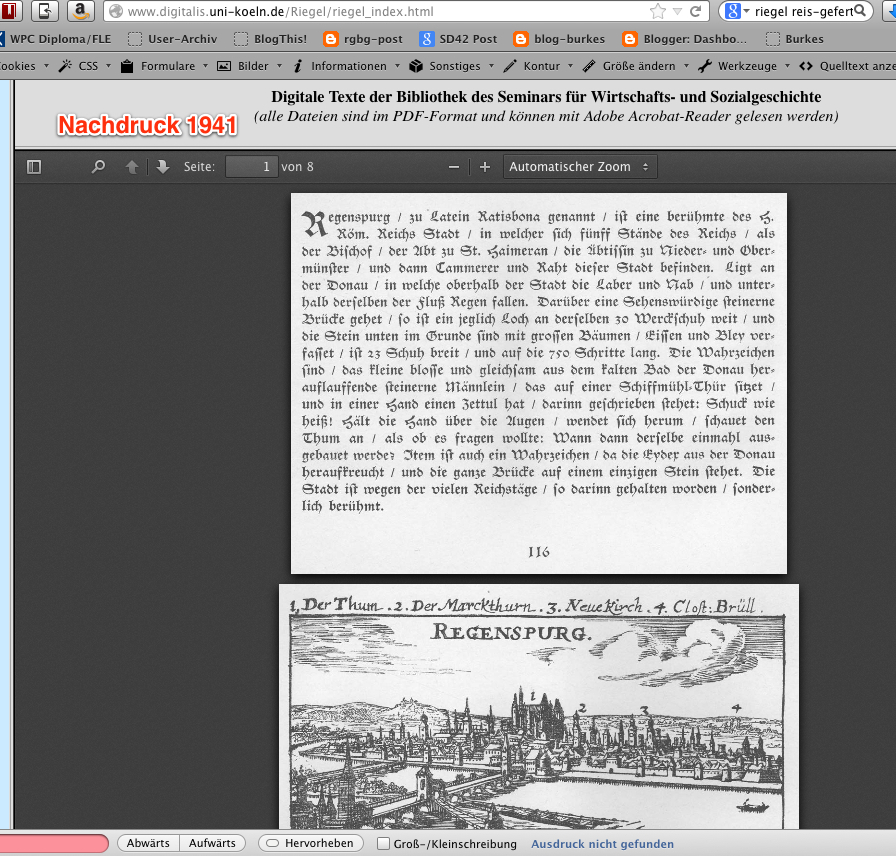The width and height of the screenshot is (896, 856).
Task: Open blog-burkes Blogger bookmark icon
Action: coord(521,39)
